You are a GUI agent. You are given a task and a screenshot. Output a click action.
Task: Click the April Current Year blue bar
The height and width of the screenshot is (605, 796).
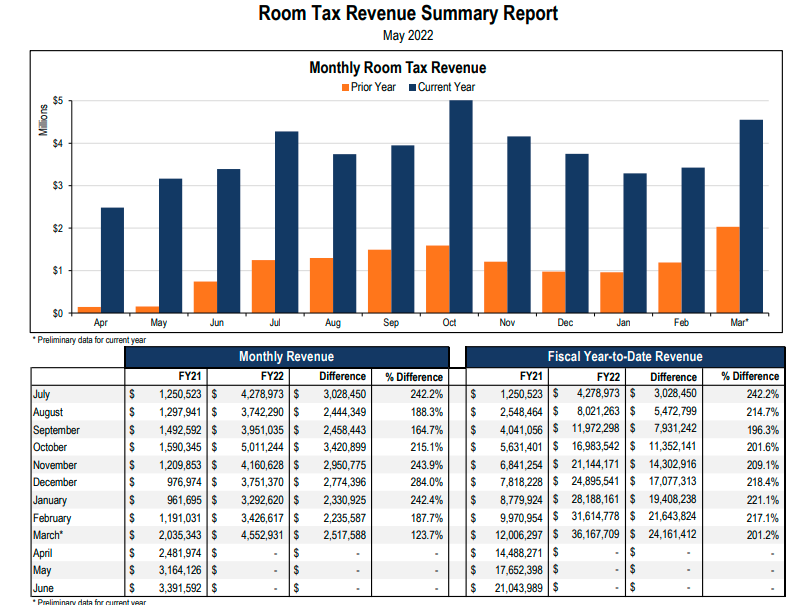coord(113,260)
